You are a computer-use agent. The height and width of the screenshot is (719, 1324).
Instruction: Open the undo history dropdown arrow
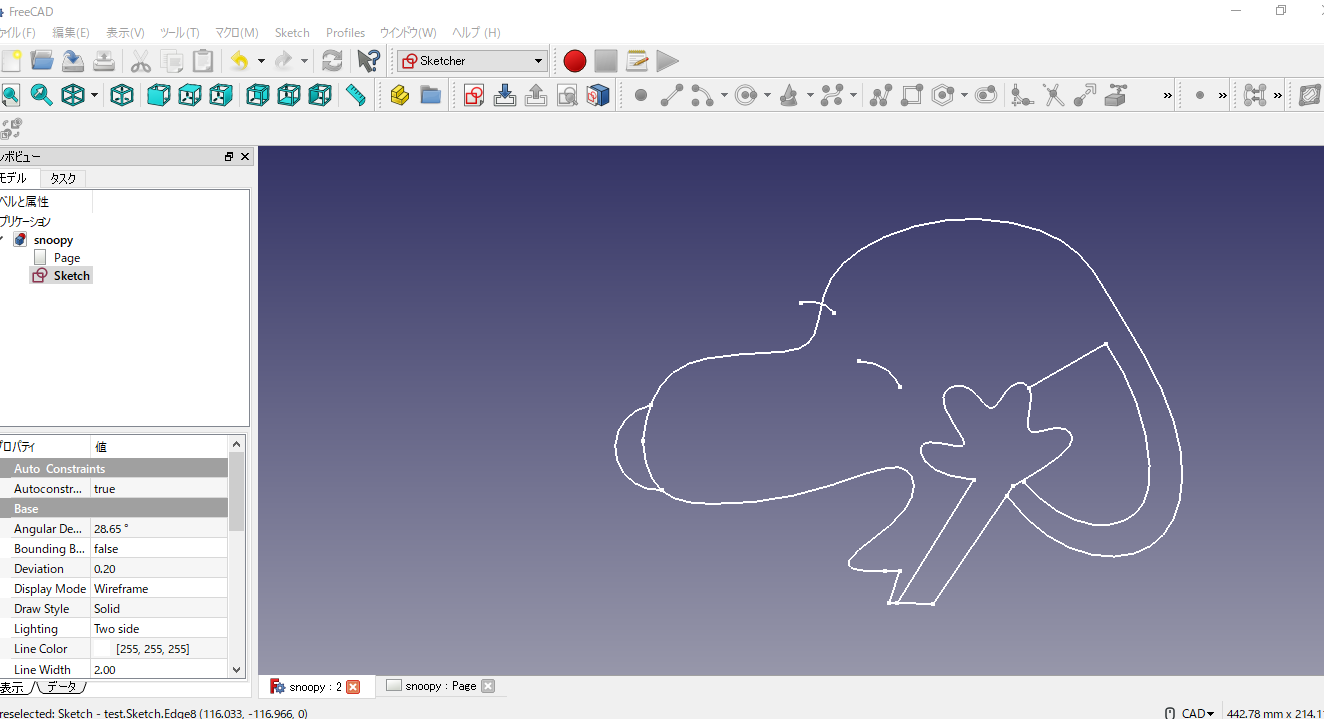point(261,61)
